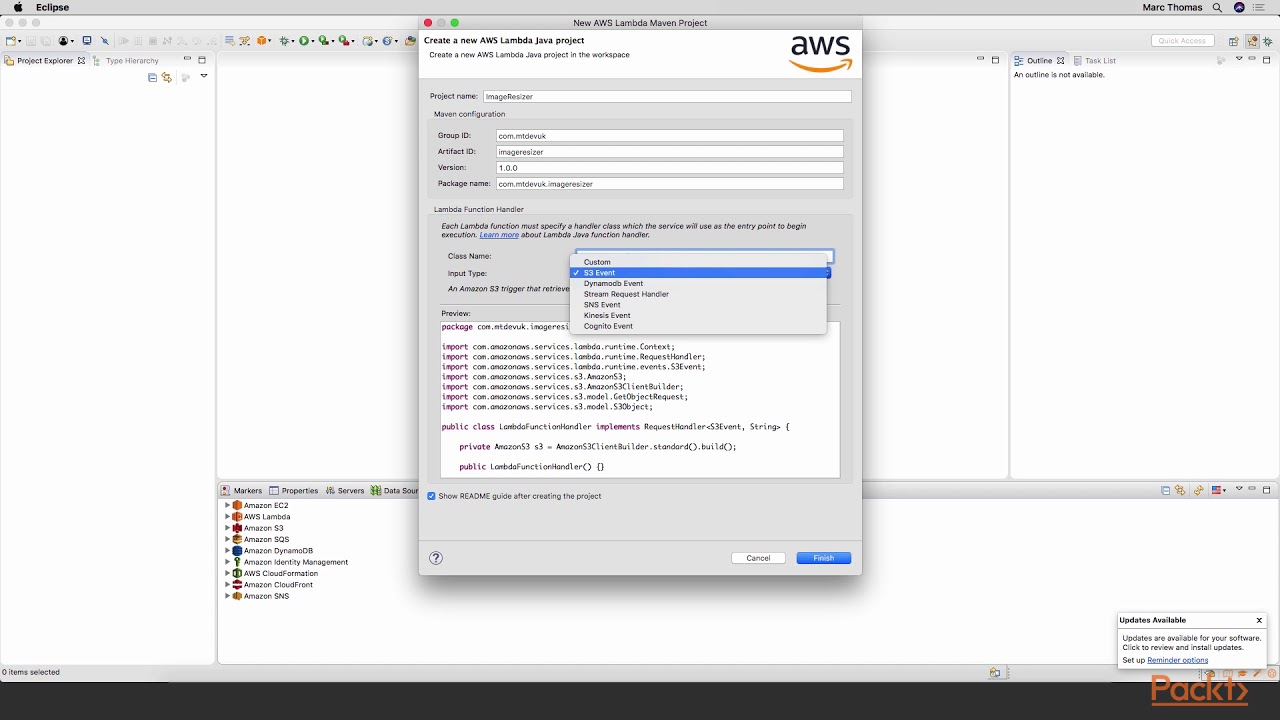The height and width of the screenshot is (720, 1280).
Task: Click the Project name input field
Action: click(667, 97)
